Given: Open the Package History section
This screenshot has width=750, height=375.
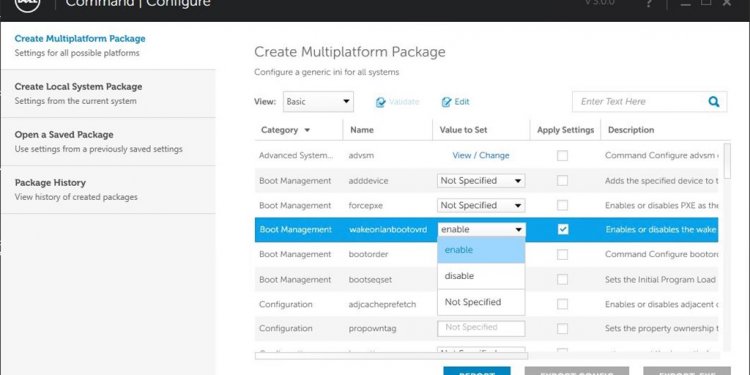Looking at the screenshot, I should click(x=108, y=189).
